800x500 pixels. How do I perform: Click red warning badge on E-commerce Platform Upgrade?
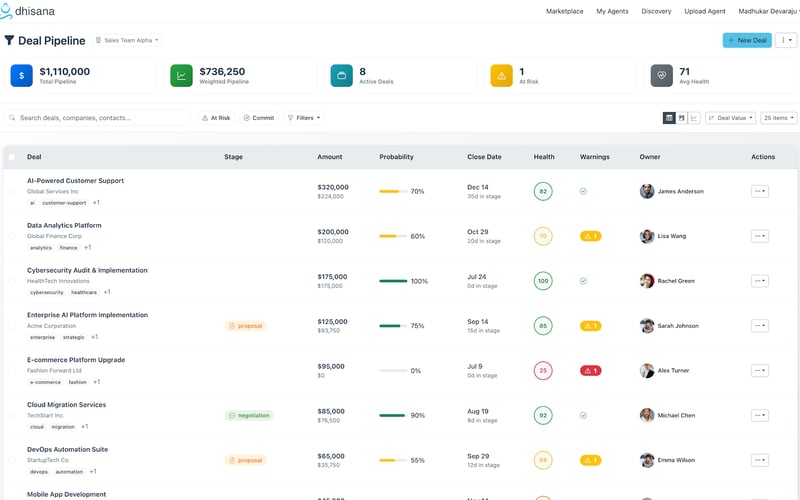[590, 370]
